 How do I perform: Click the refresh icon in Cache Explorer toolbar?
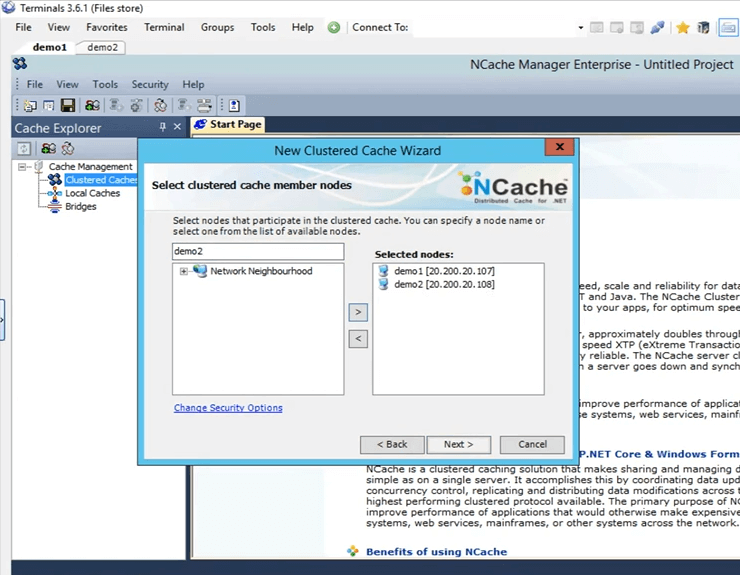pyautogui.click(x=24, y=149)
